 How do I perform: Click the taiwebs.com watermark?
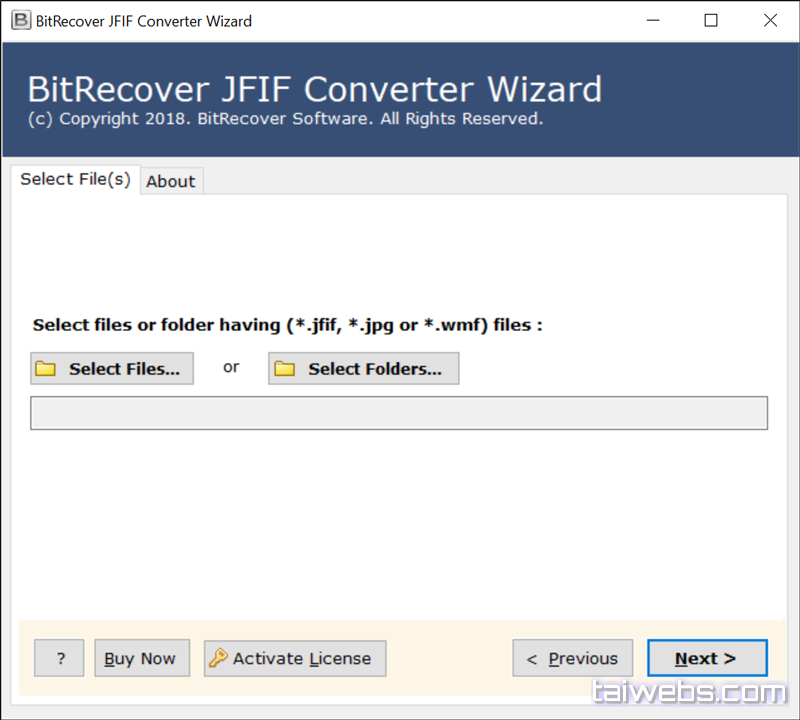click(689, 692)
